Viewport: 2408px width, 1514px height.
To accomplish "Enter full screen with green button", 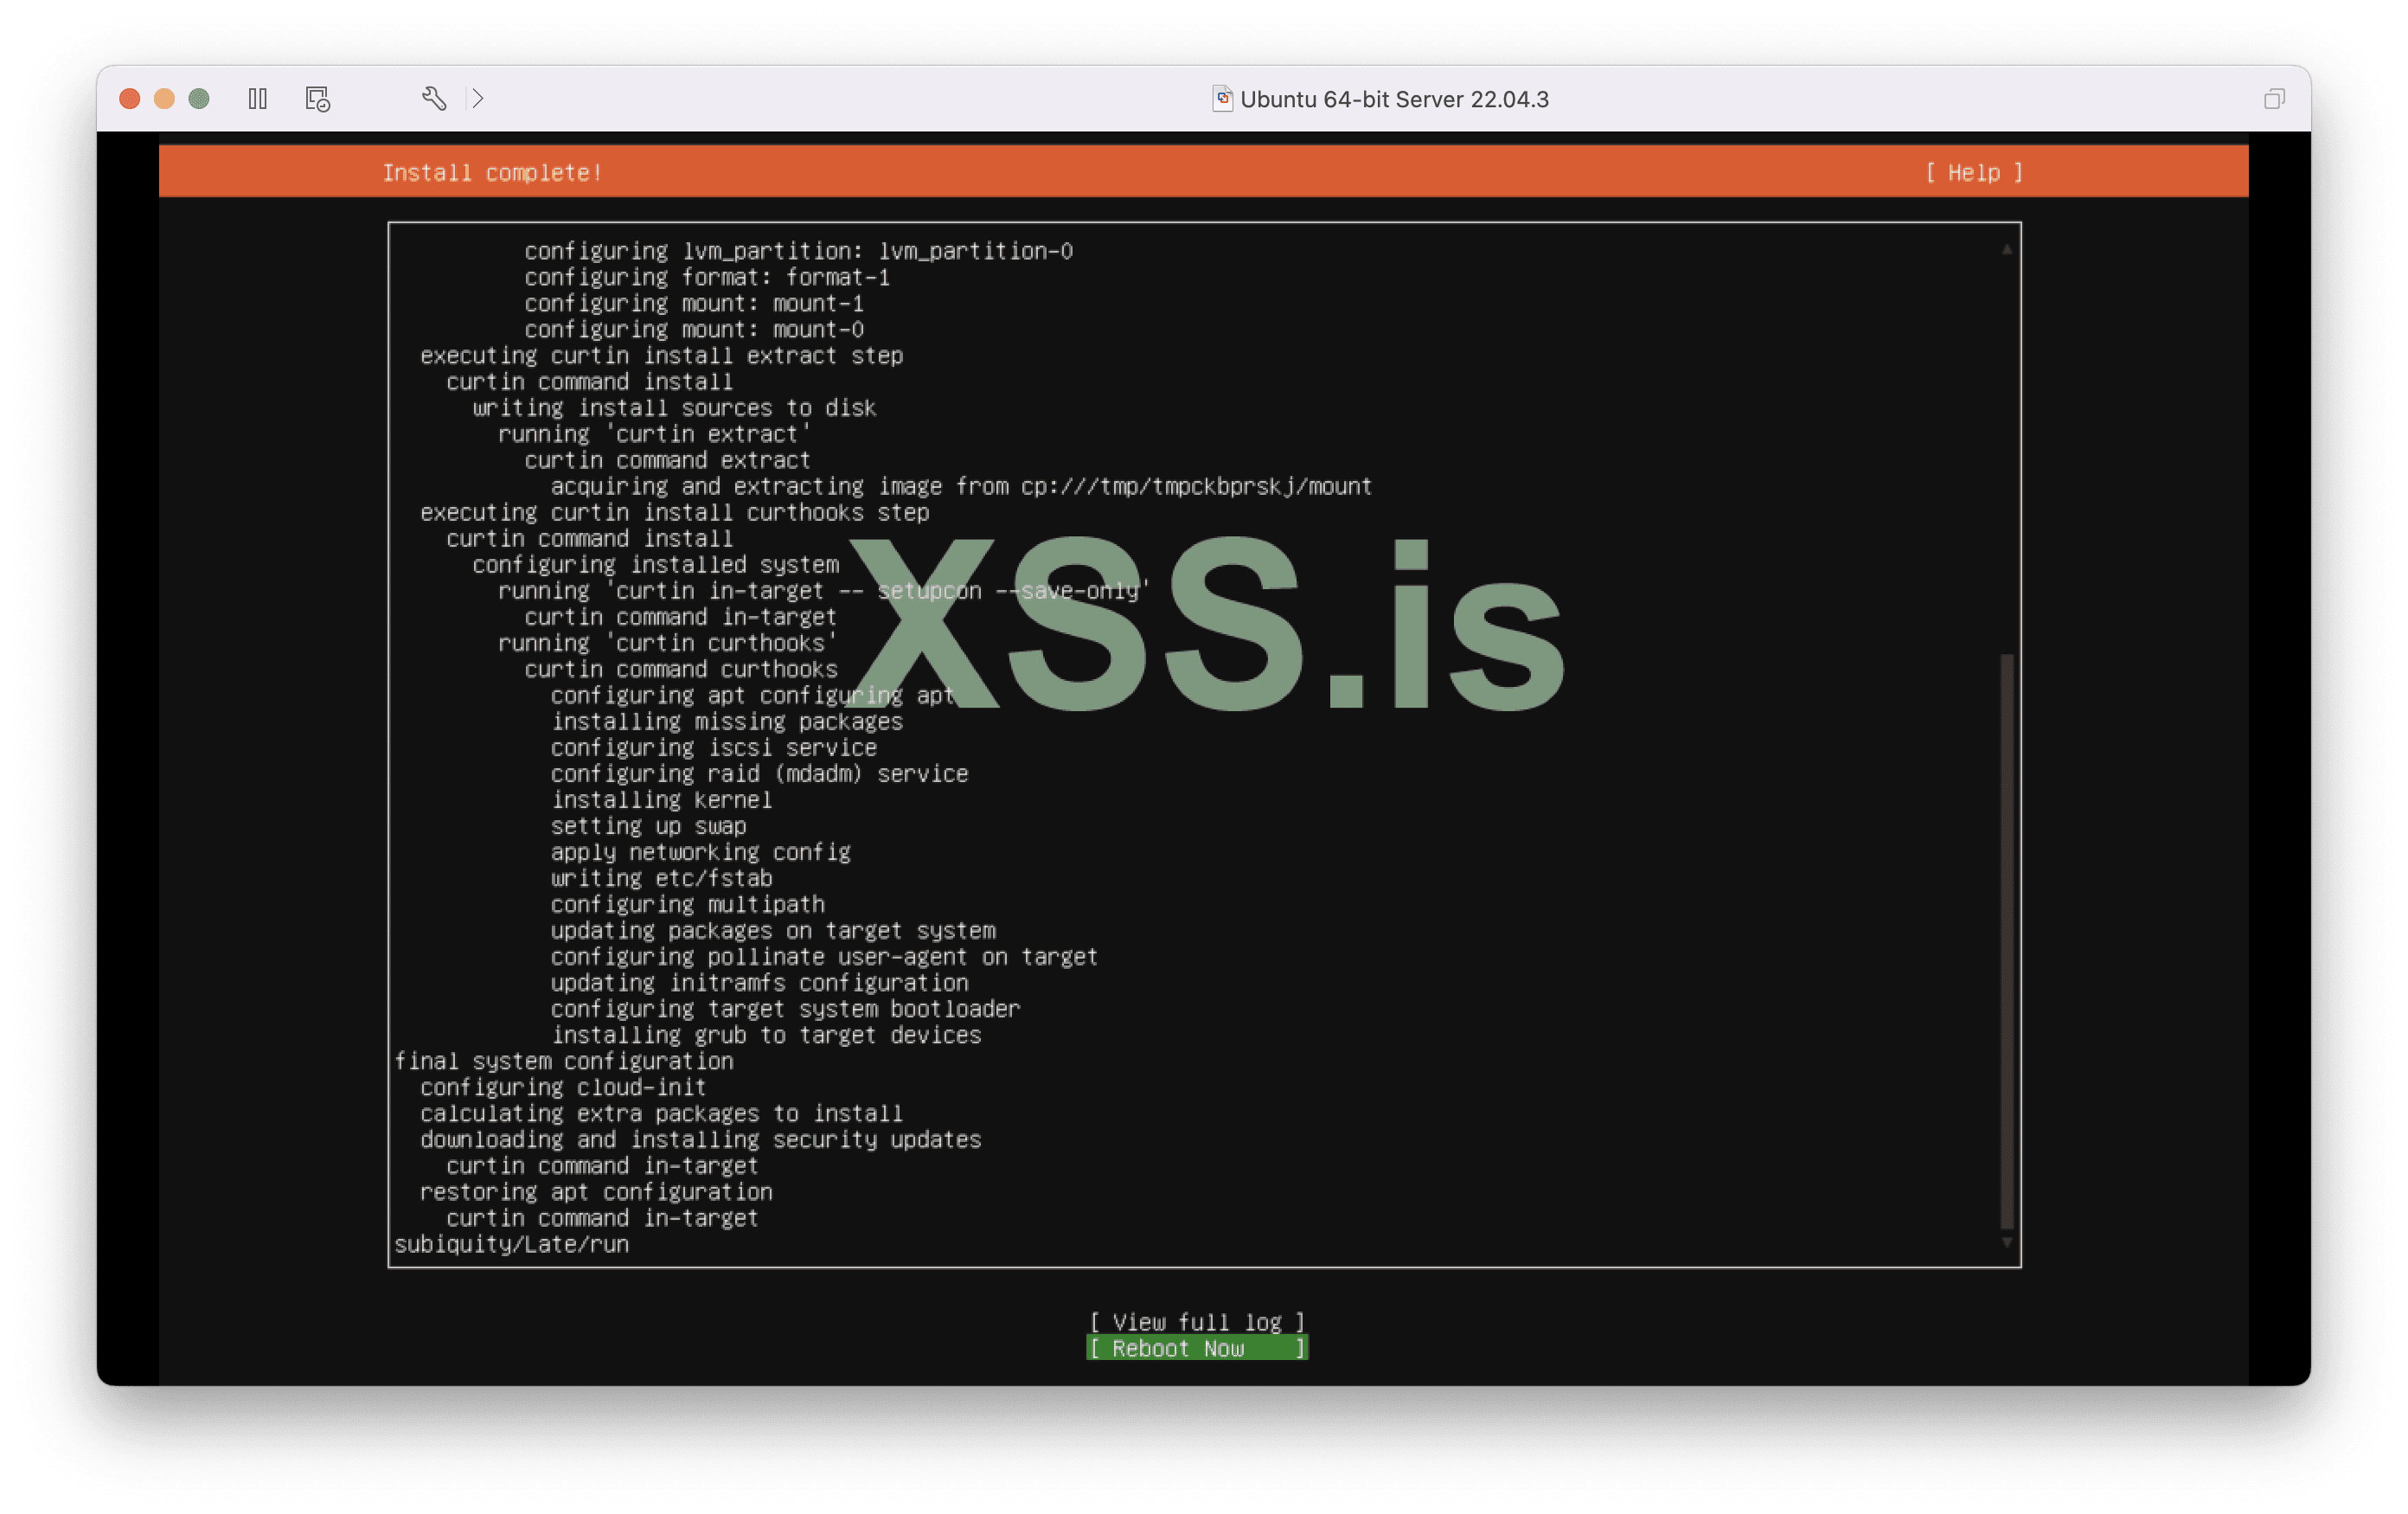I will 199,99.
